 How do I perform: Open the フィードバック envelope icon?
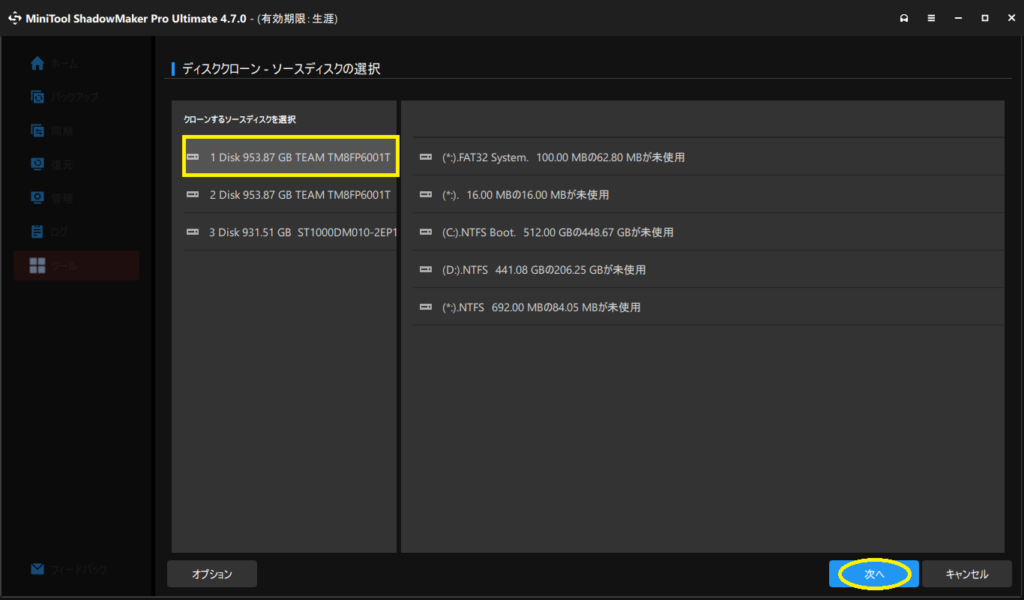point(37,569)
